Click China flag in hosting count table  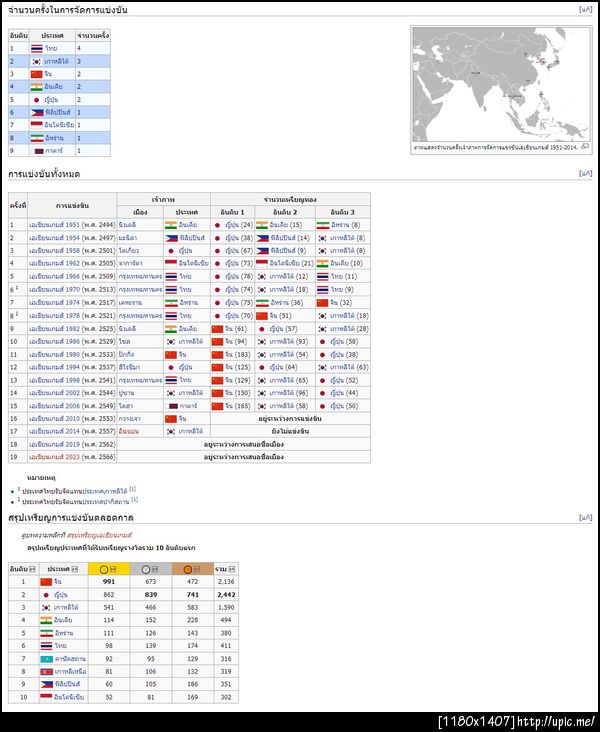[x=36, y=74]
